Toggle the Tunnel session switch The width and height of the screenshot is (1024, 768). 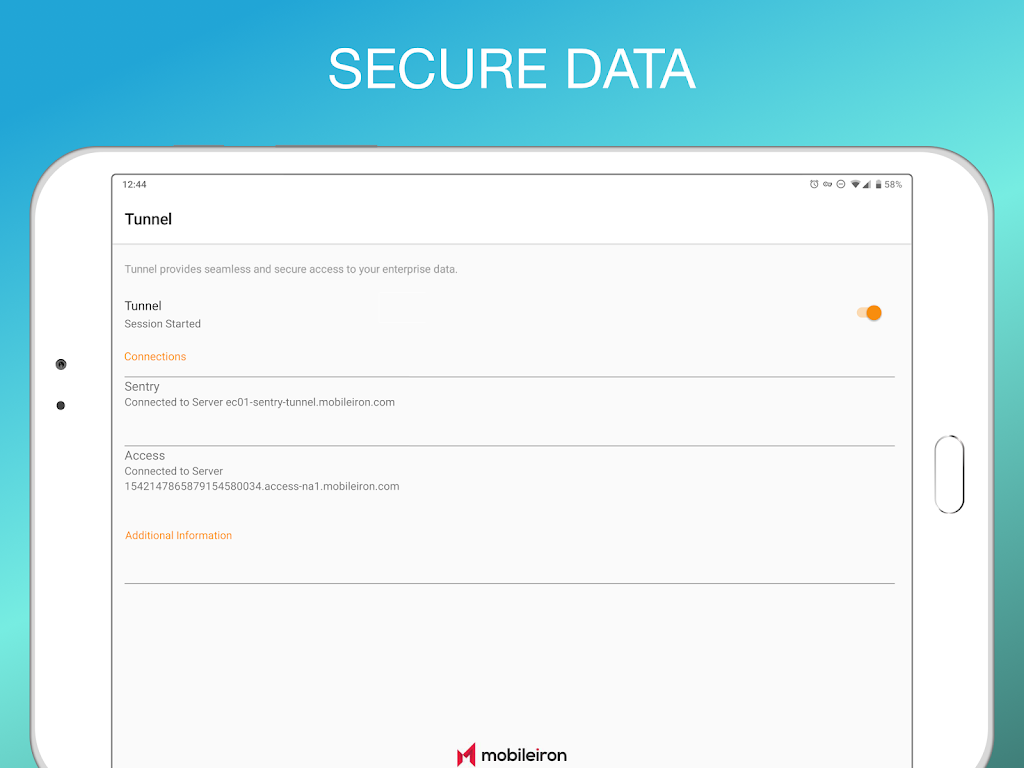[869, 313]
